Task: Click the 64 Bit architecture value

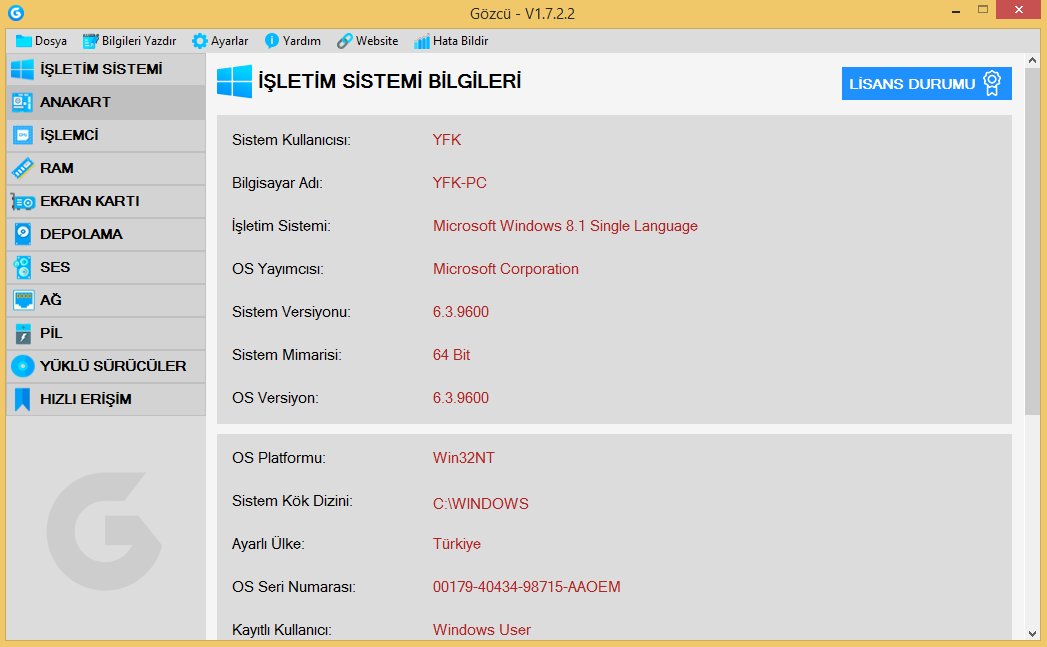Action: pyautogui.click(x=451, y=355)
